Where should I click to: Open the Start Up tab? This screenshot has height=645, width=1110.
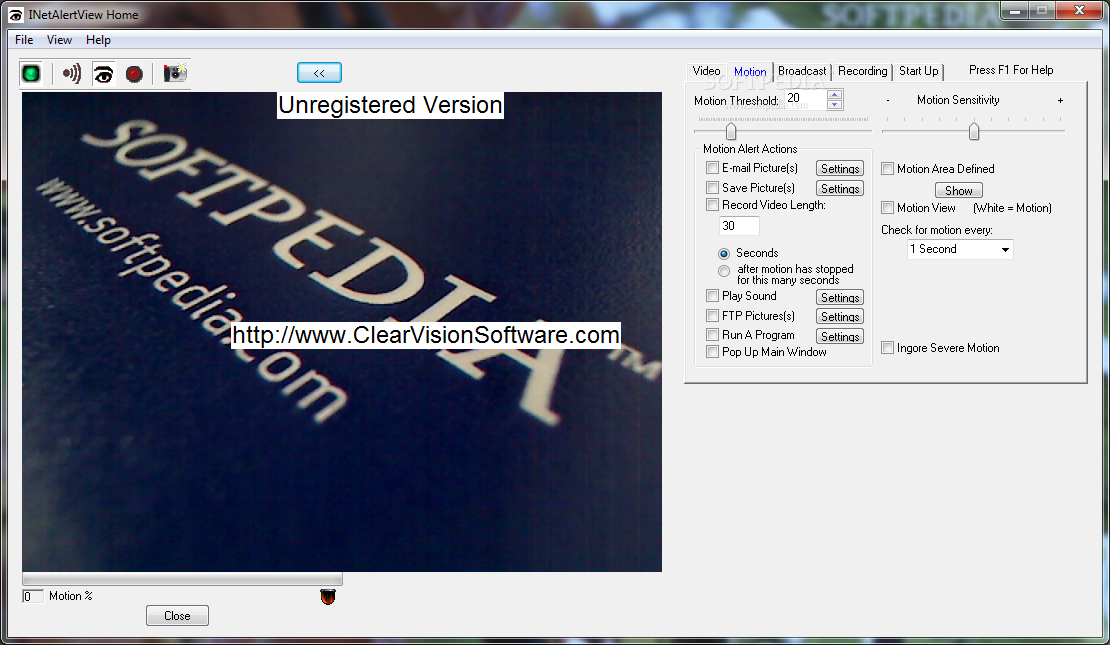(x=919, y=71)
